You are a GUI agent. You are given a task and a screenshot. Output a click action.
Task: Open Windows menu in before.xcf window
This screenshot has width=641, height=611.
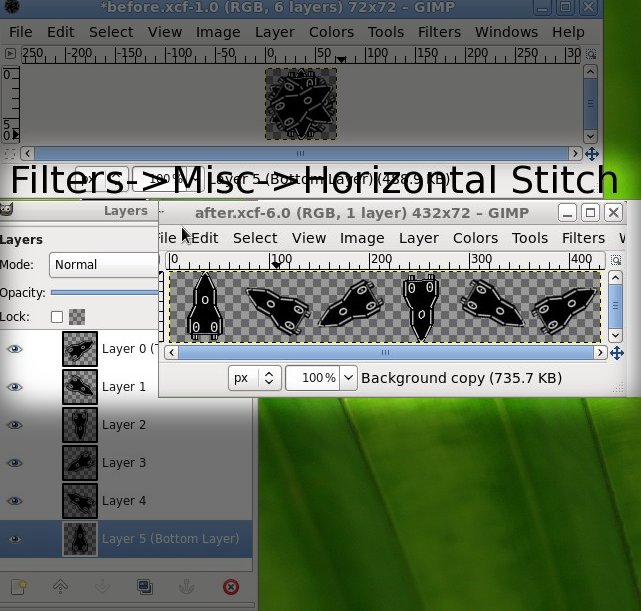[x=506, y=32]
